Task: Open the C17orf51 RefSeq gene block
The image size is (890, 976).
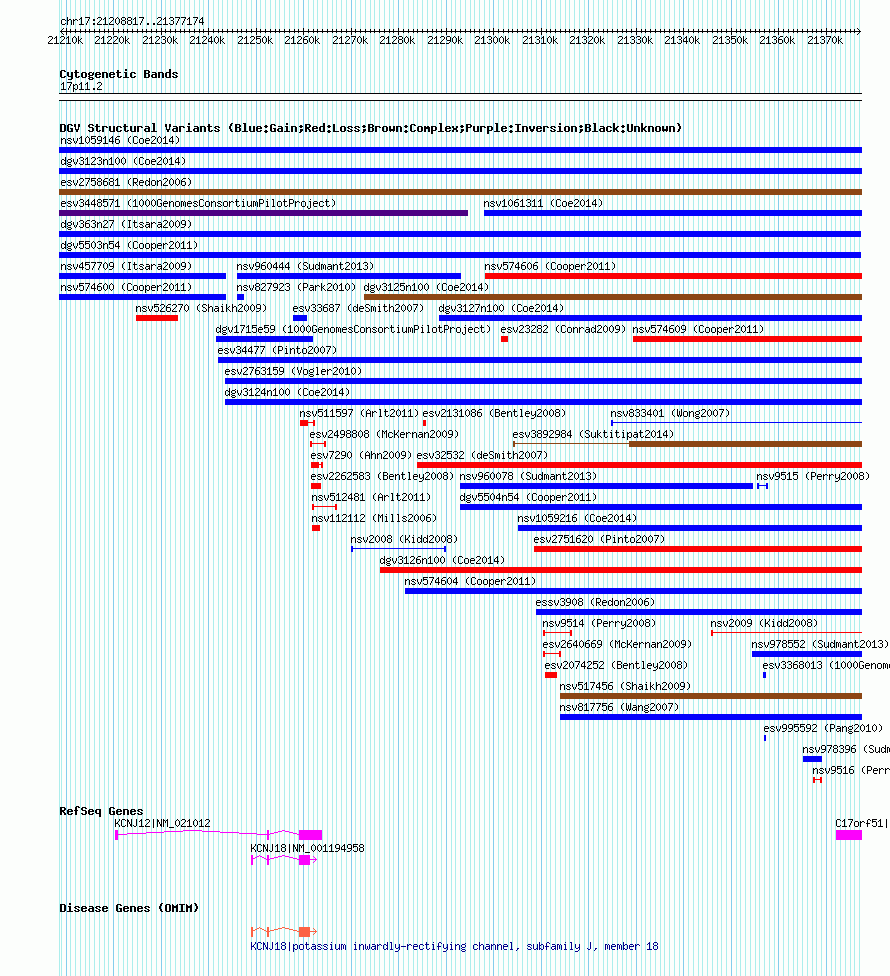Action: click(849, 835)
